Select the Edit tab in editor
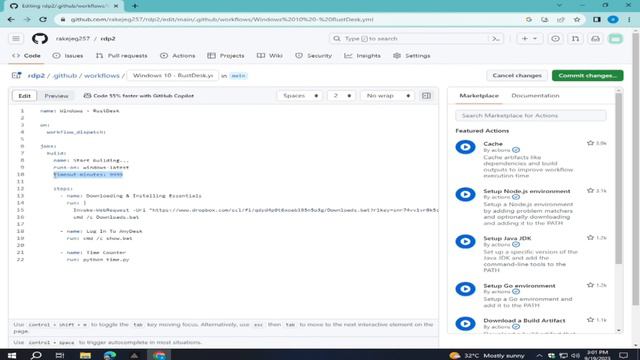Viewport: 640px width, 360px height. click(x=24, y=96)
